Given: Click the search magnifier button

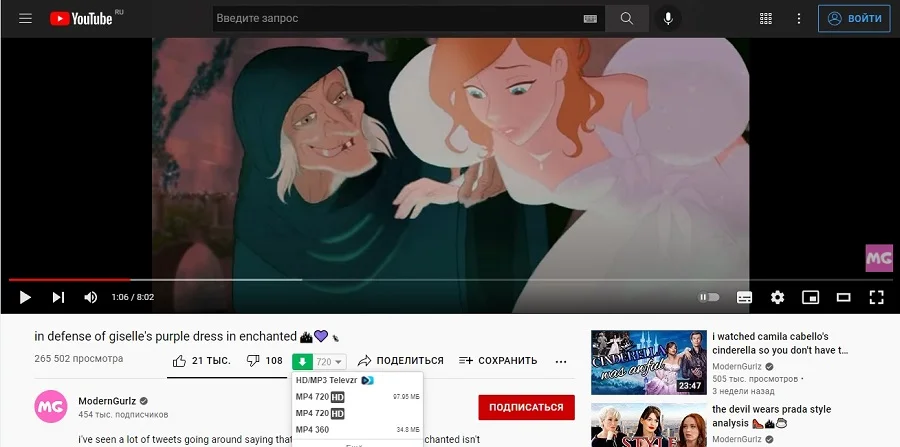Looking at the screenshot, I should click(x=627, y=18).
